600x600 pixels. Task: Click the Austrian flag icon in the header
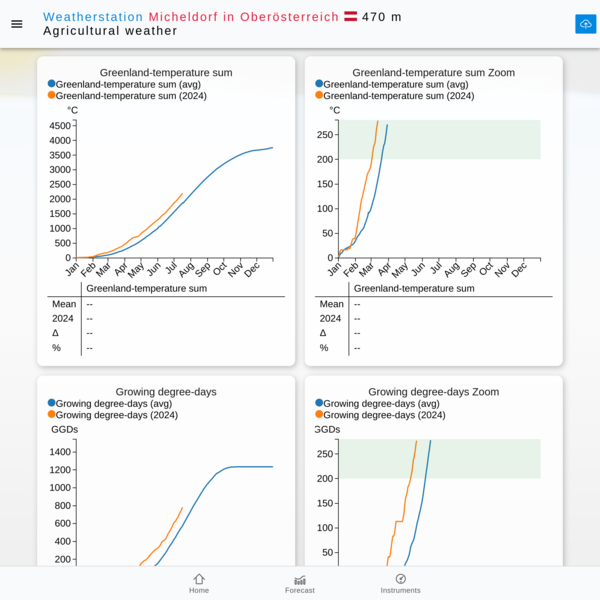(350, 16)
